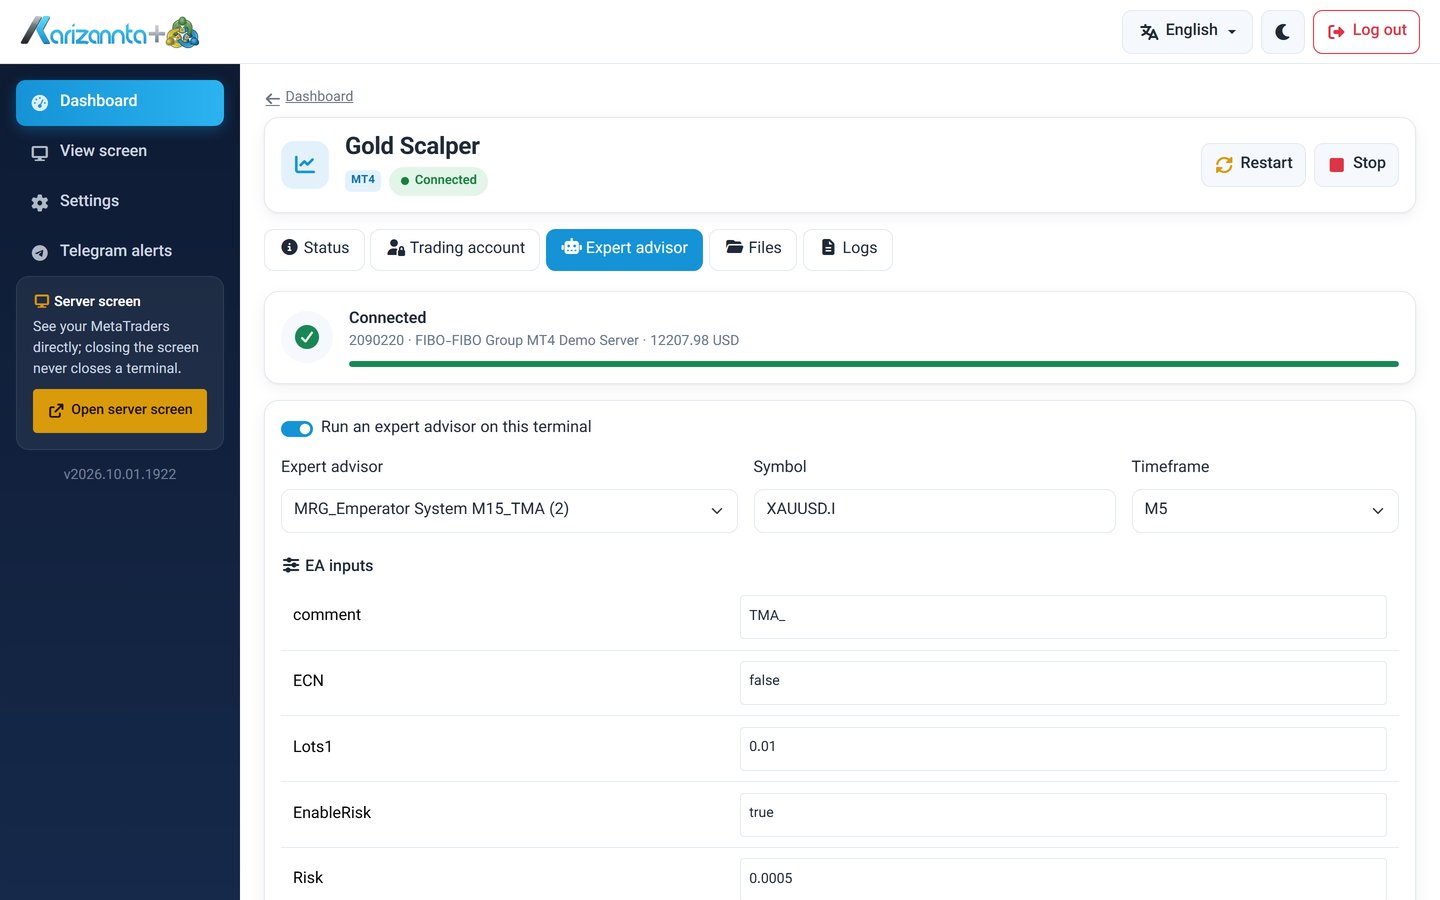Click the EA inputs sliders icon

click(291, 565)
